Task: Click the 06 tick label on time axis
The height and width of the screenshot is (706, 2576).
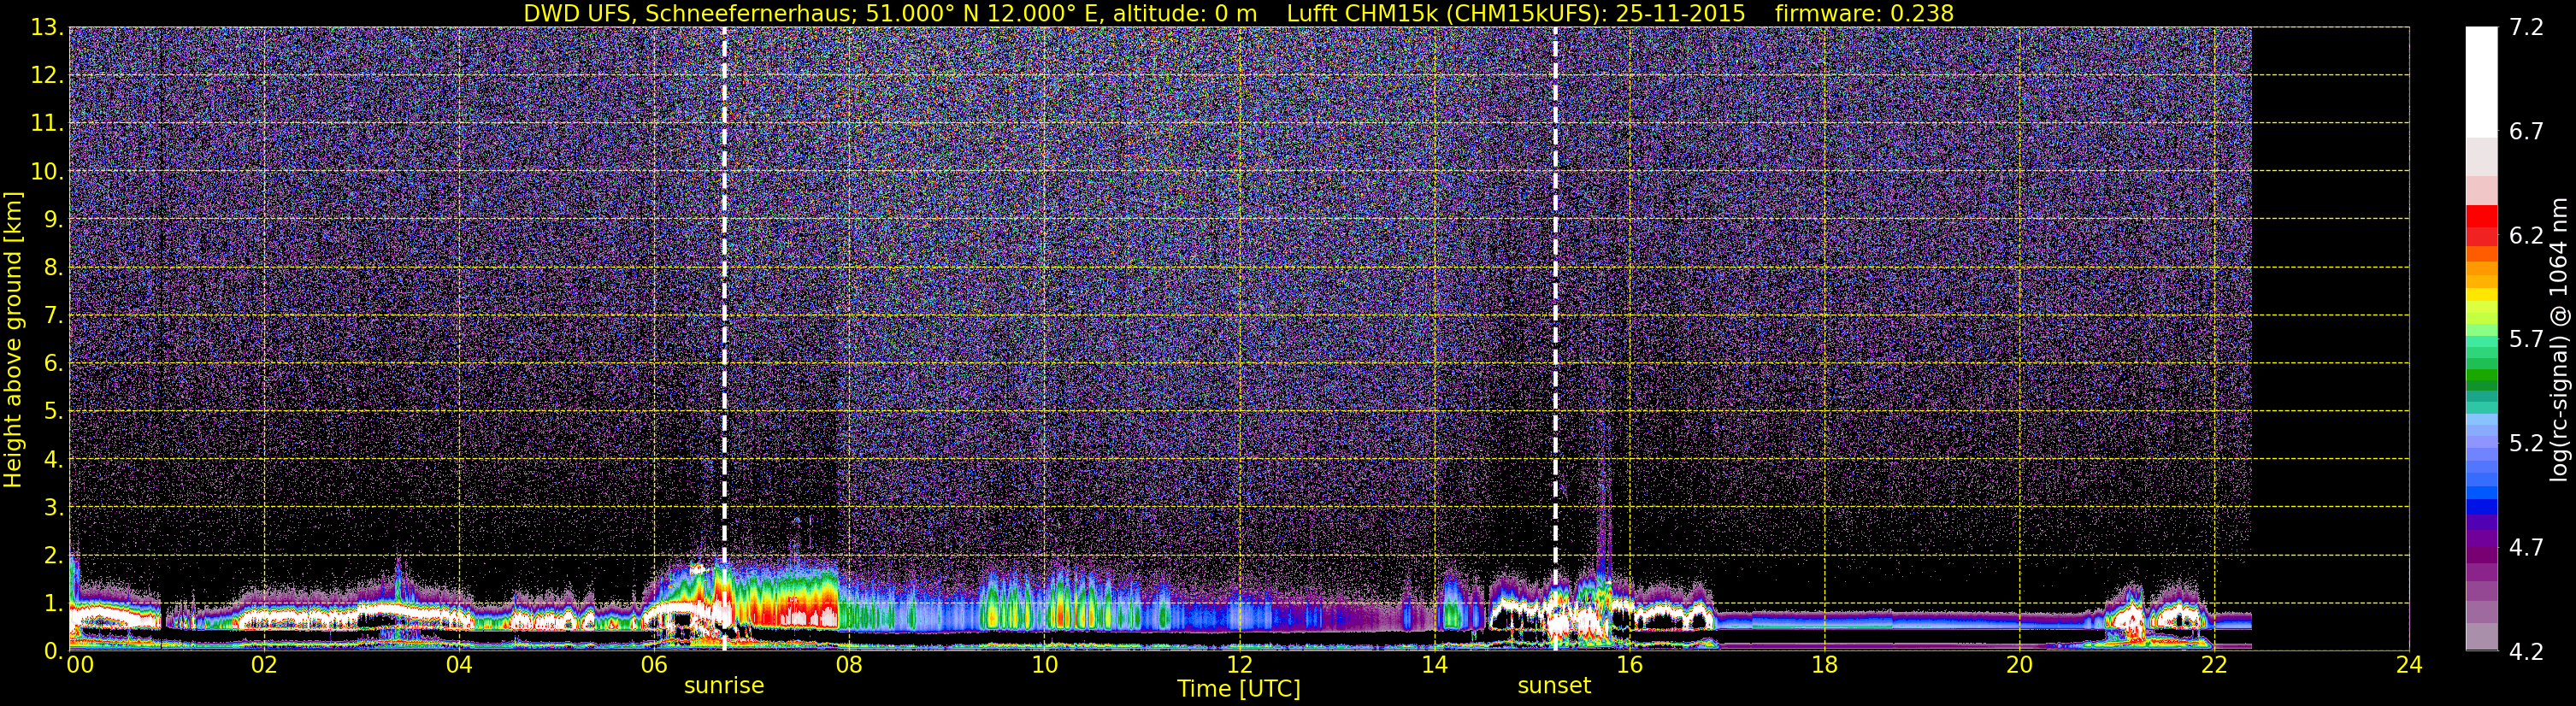Action: coord(653,666)
